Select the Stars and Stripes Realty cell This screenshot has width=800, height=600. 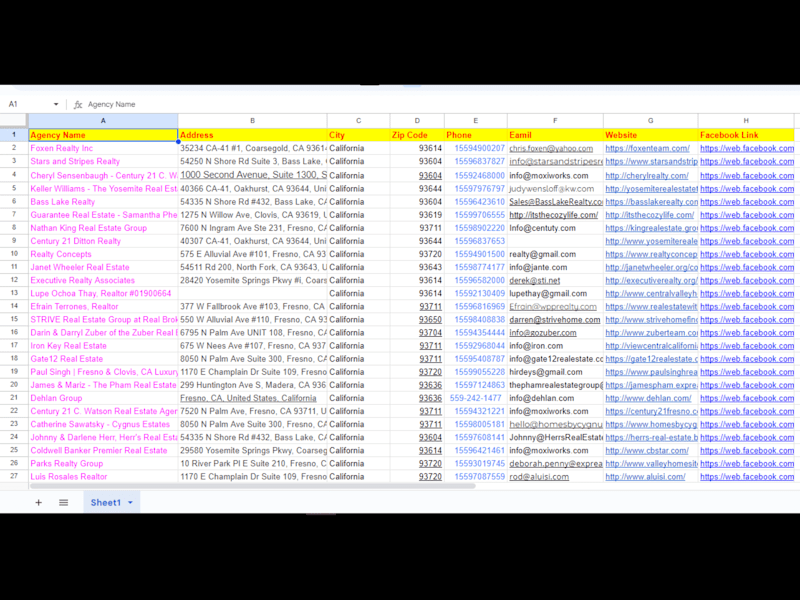tap(103, 161)
